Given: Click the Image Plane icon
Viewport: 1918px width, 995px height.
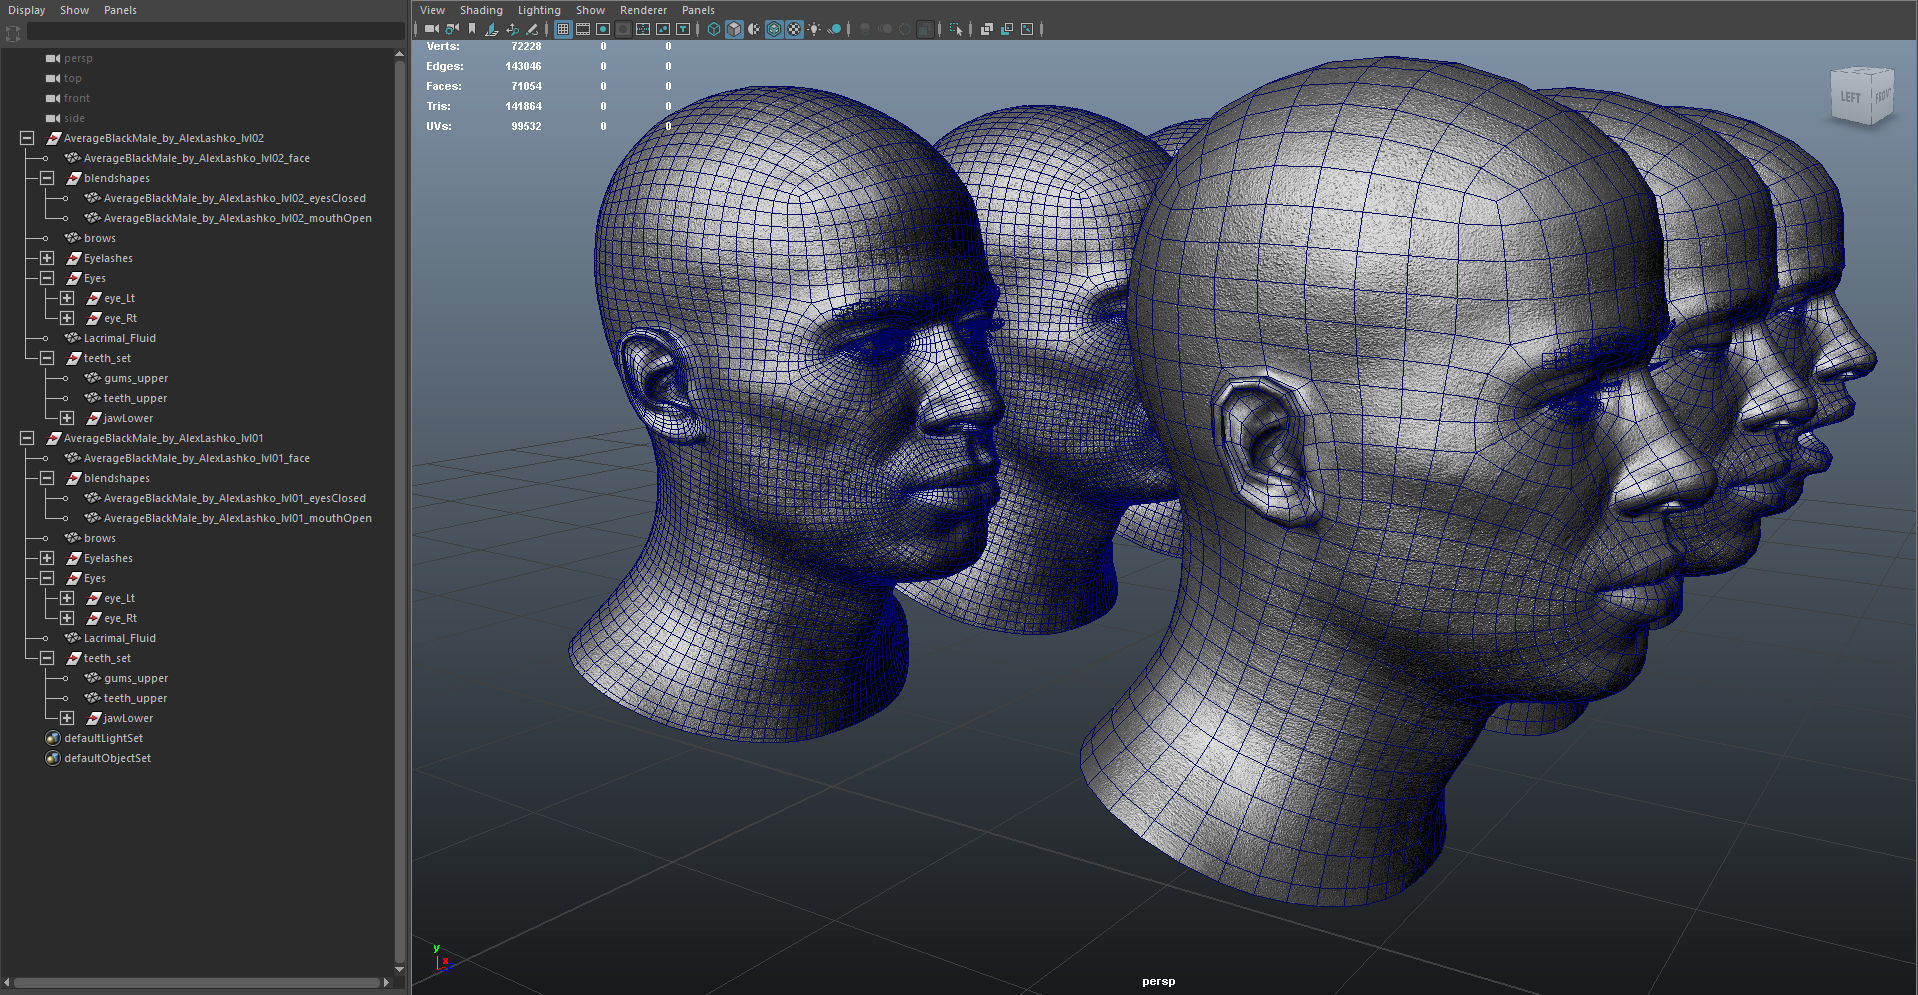Looking at the screenshot, I should 492,29.
